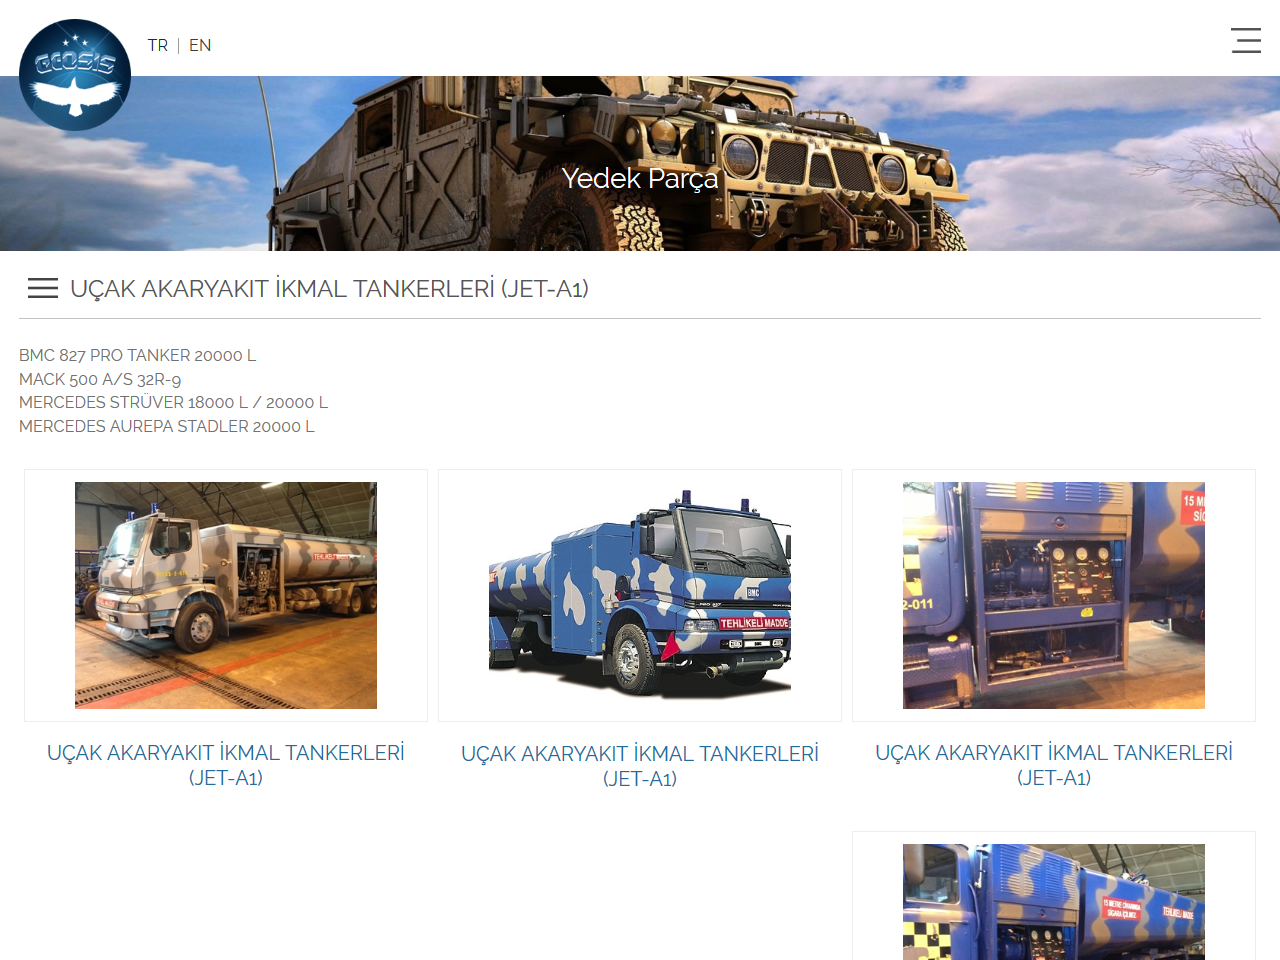This screenshot has height=960, width=1280.
Task: Open the top-right hamburger menu
Action: point(1246,40)
